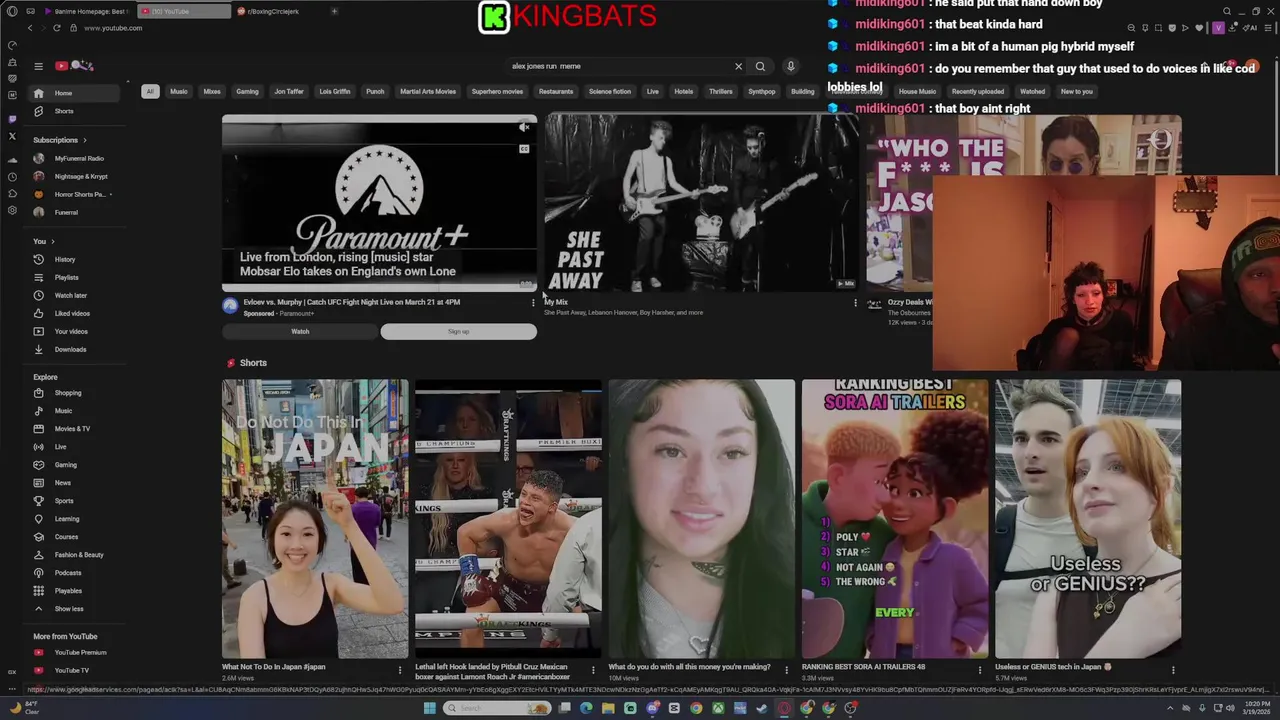Screen dimensions: 1280x720
Task: Open Movies & TV under Explore
Action: click(x=74, y=429)
